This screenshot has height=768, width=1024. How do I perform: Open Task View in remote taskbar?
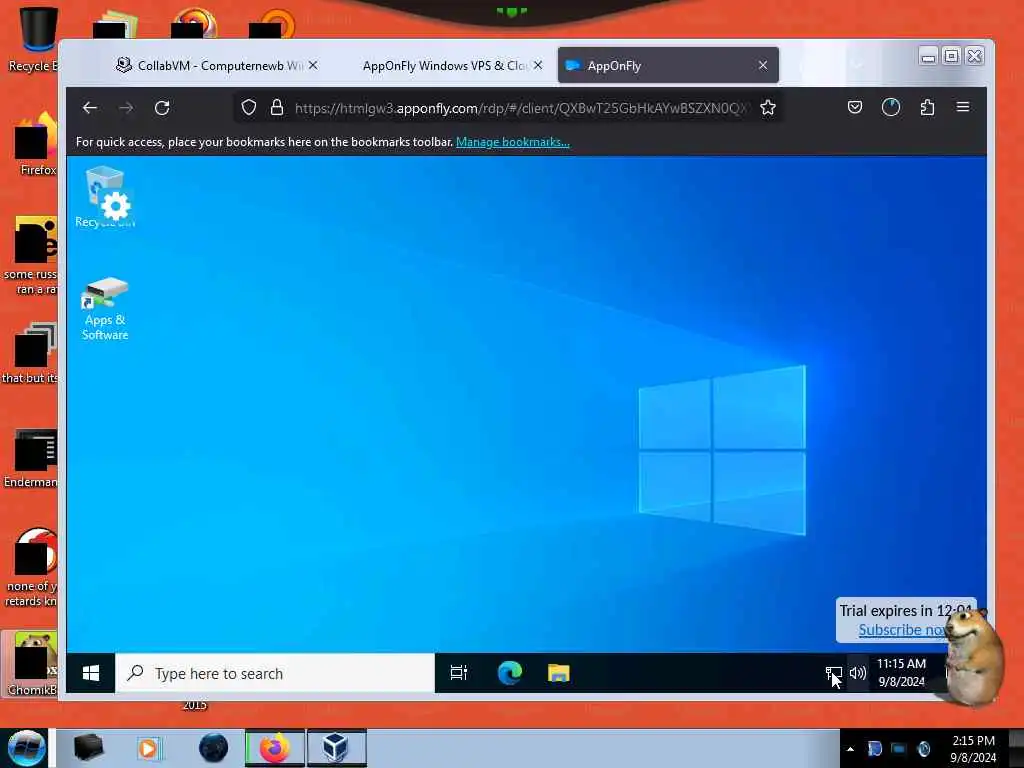(459, 673)
